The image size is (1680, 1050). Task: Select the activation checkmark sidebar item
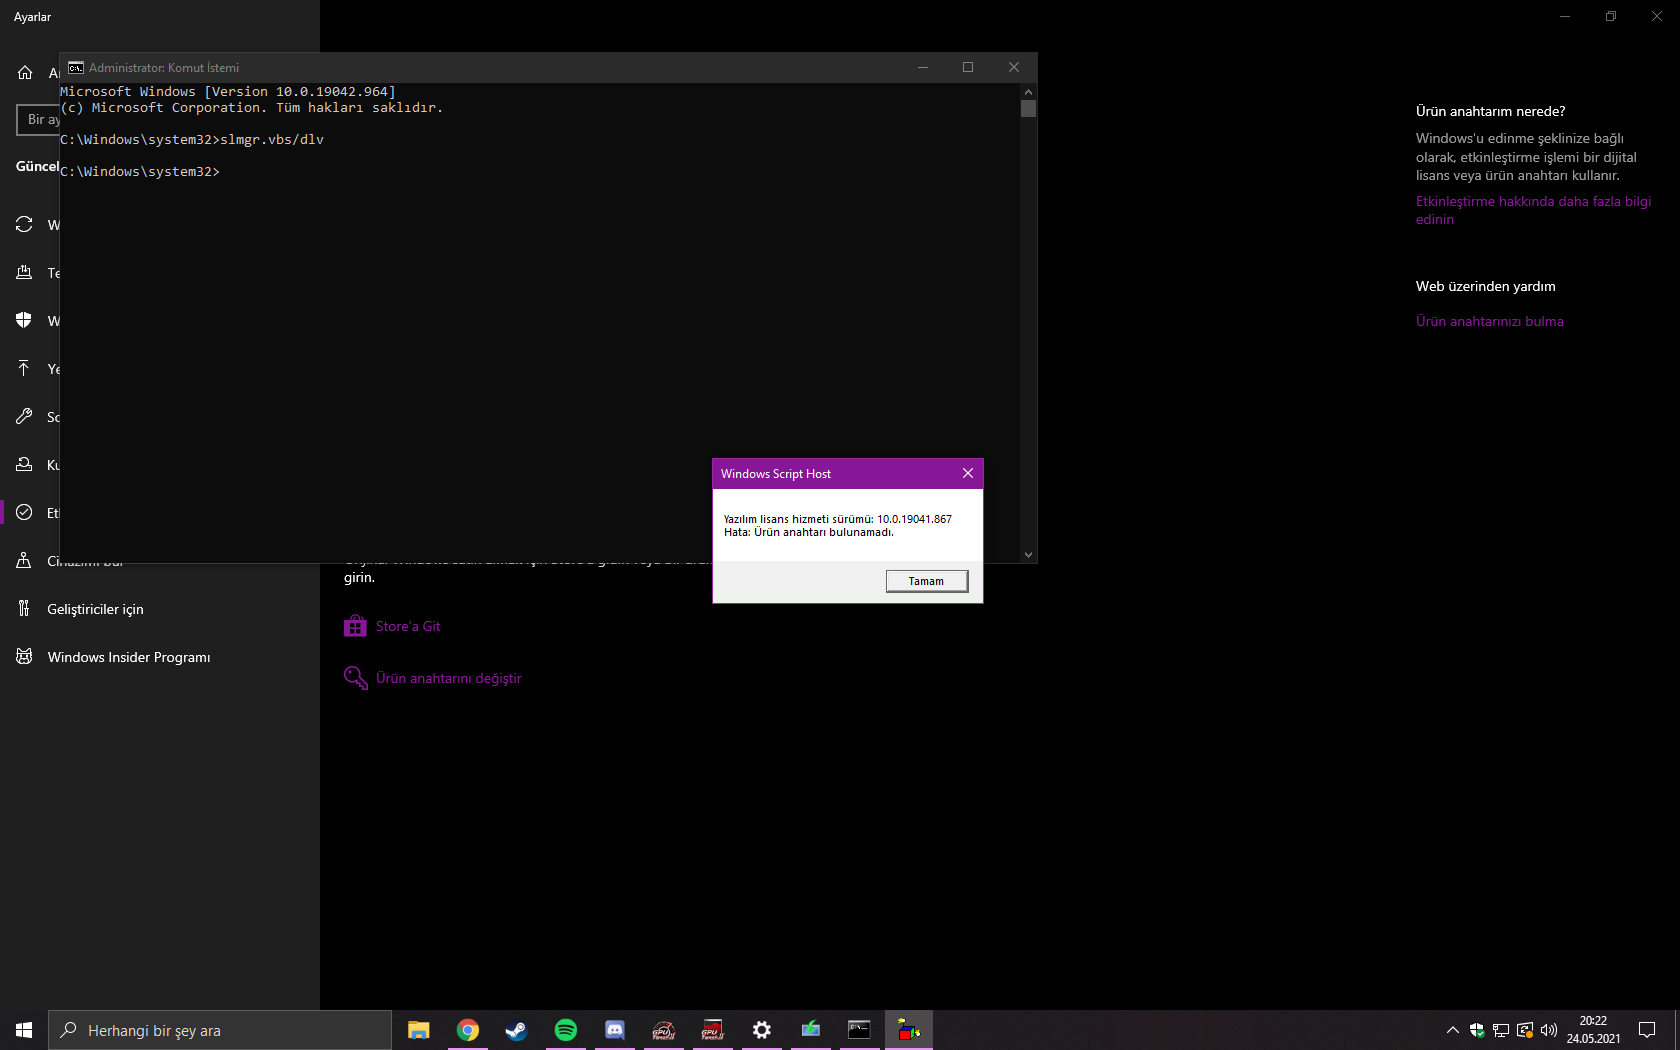pyautogui.click(x=24, y=513)
